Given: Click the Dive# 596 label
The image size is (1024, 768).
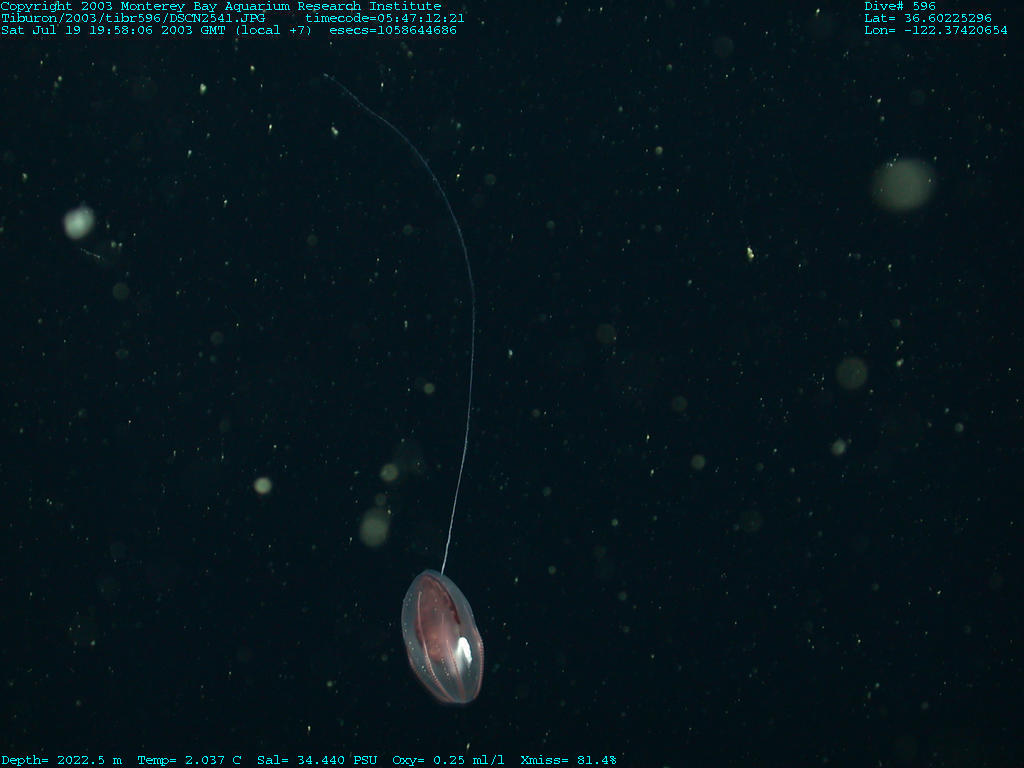Looking at the screenshot, I should [x=900, y=7].
